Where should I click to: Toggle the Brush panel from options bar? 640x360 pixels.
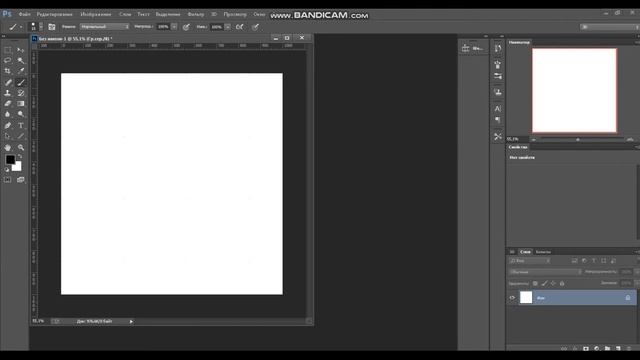[x=52, y=27]
